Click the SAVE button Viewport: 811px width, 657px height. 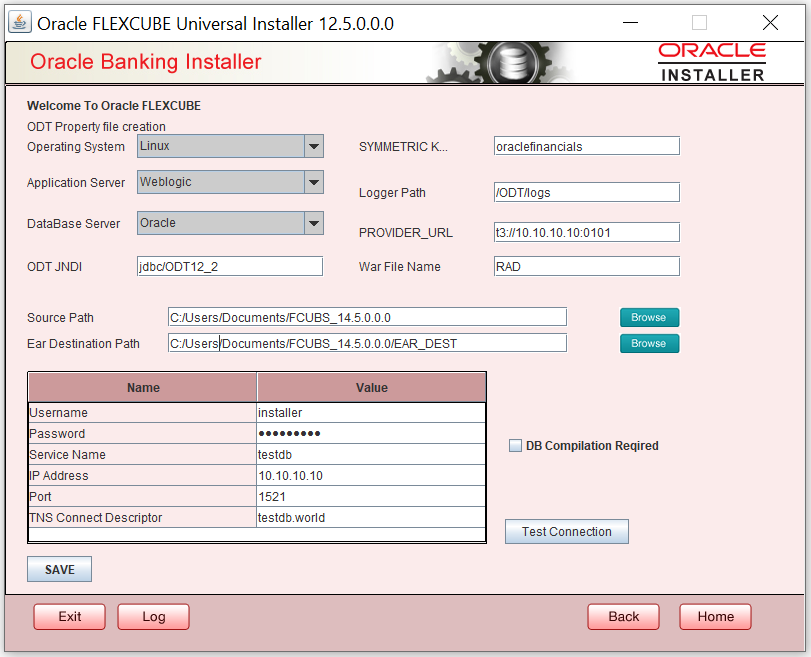[x=59, y=570]
